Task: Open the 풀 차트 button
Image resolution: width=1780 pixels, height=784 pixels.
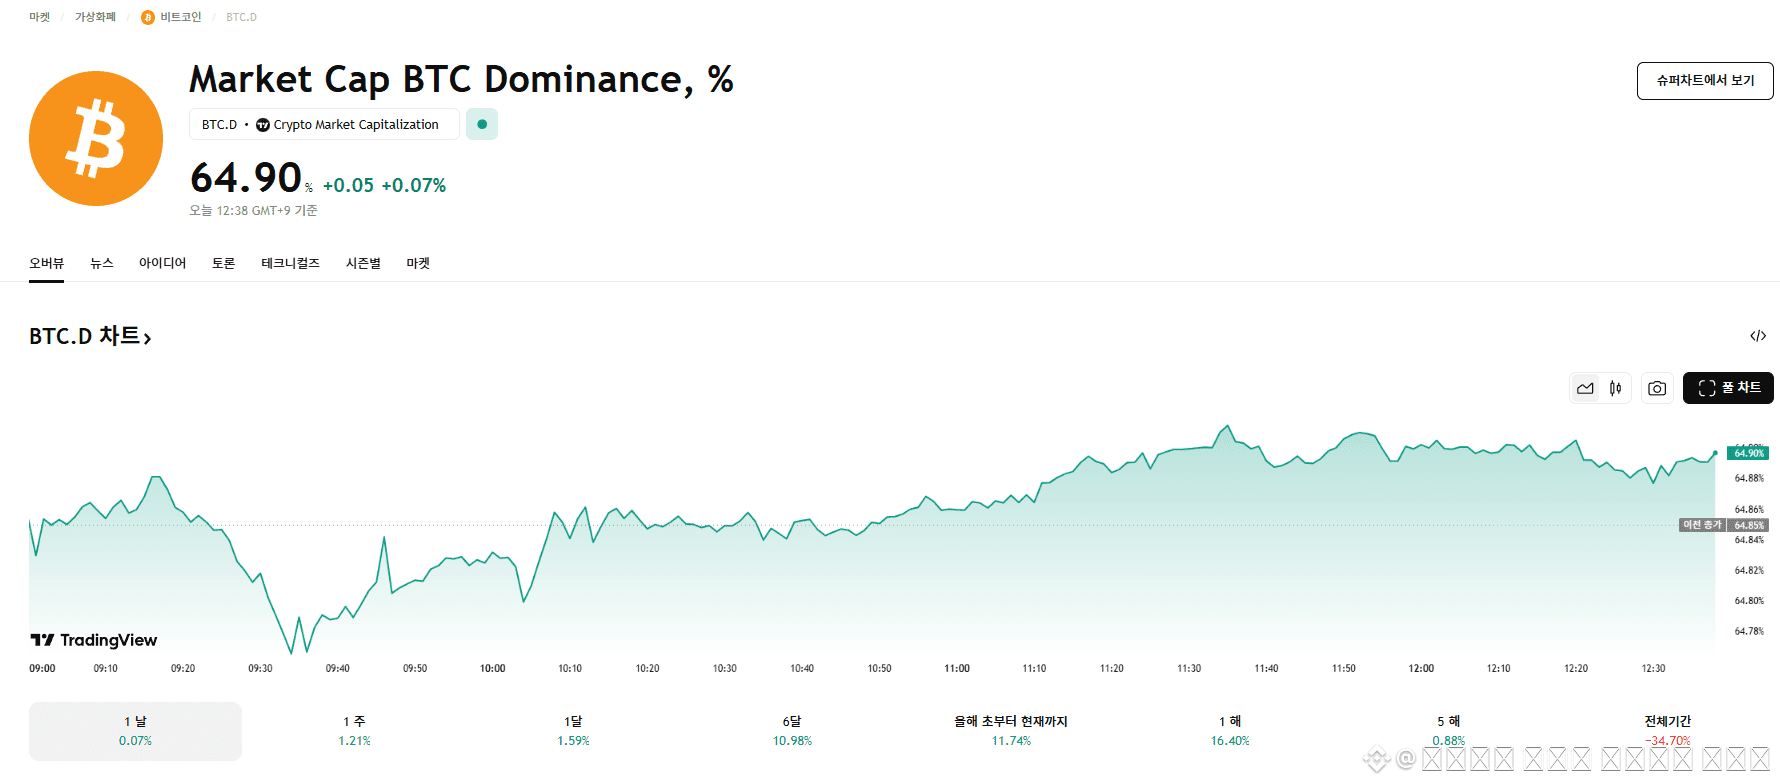Action: point(1728,388)
